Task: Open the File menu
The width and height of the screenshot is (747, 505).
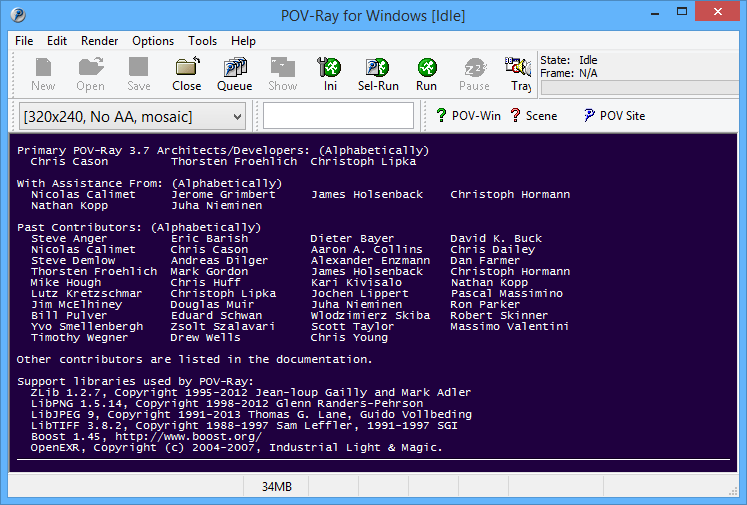Action: pyautogui.click(x=24, y=41)
